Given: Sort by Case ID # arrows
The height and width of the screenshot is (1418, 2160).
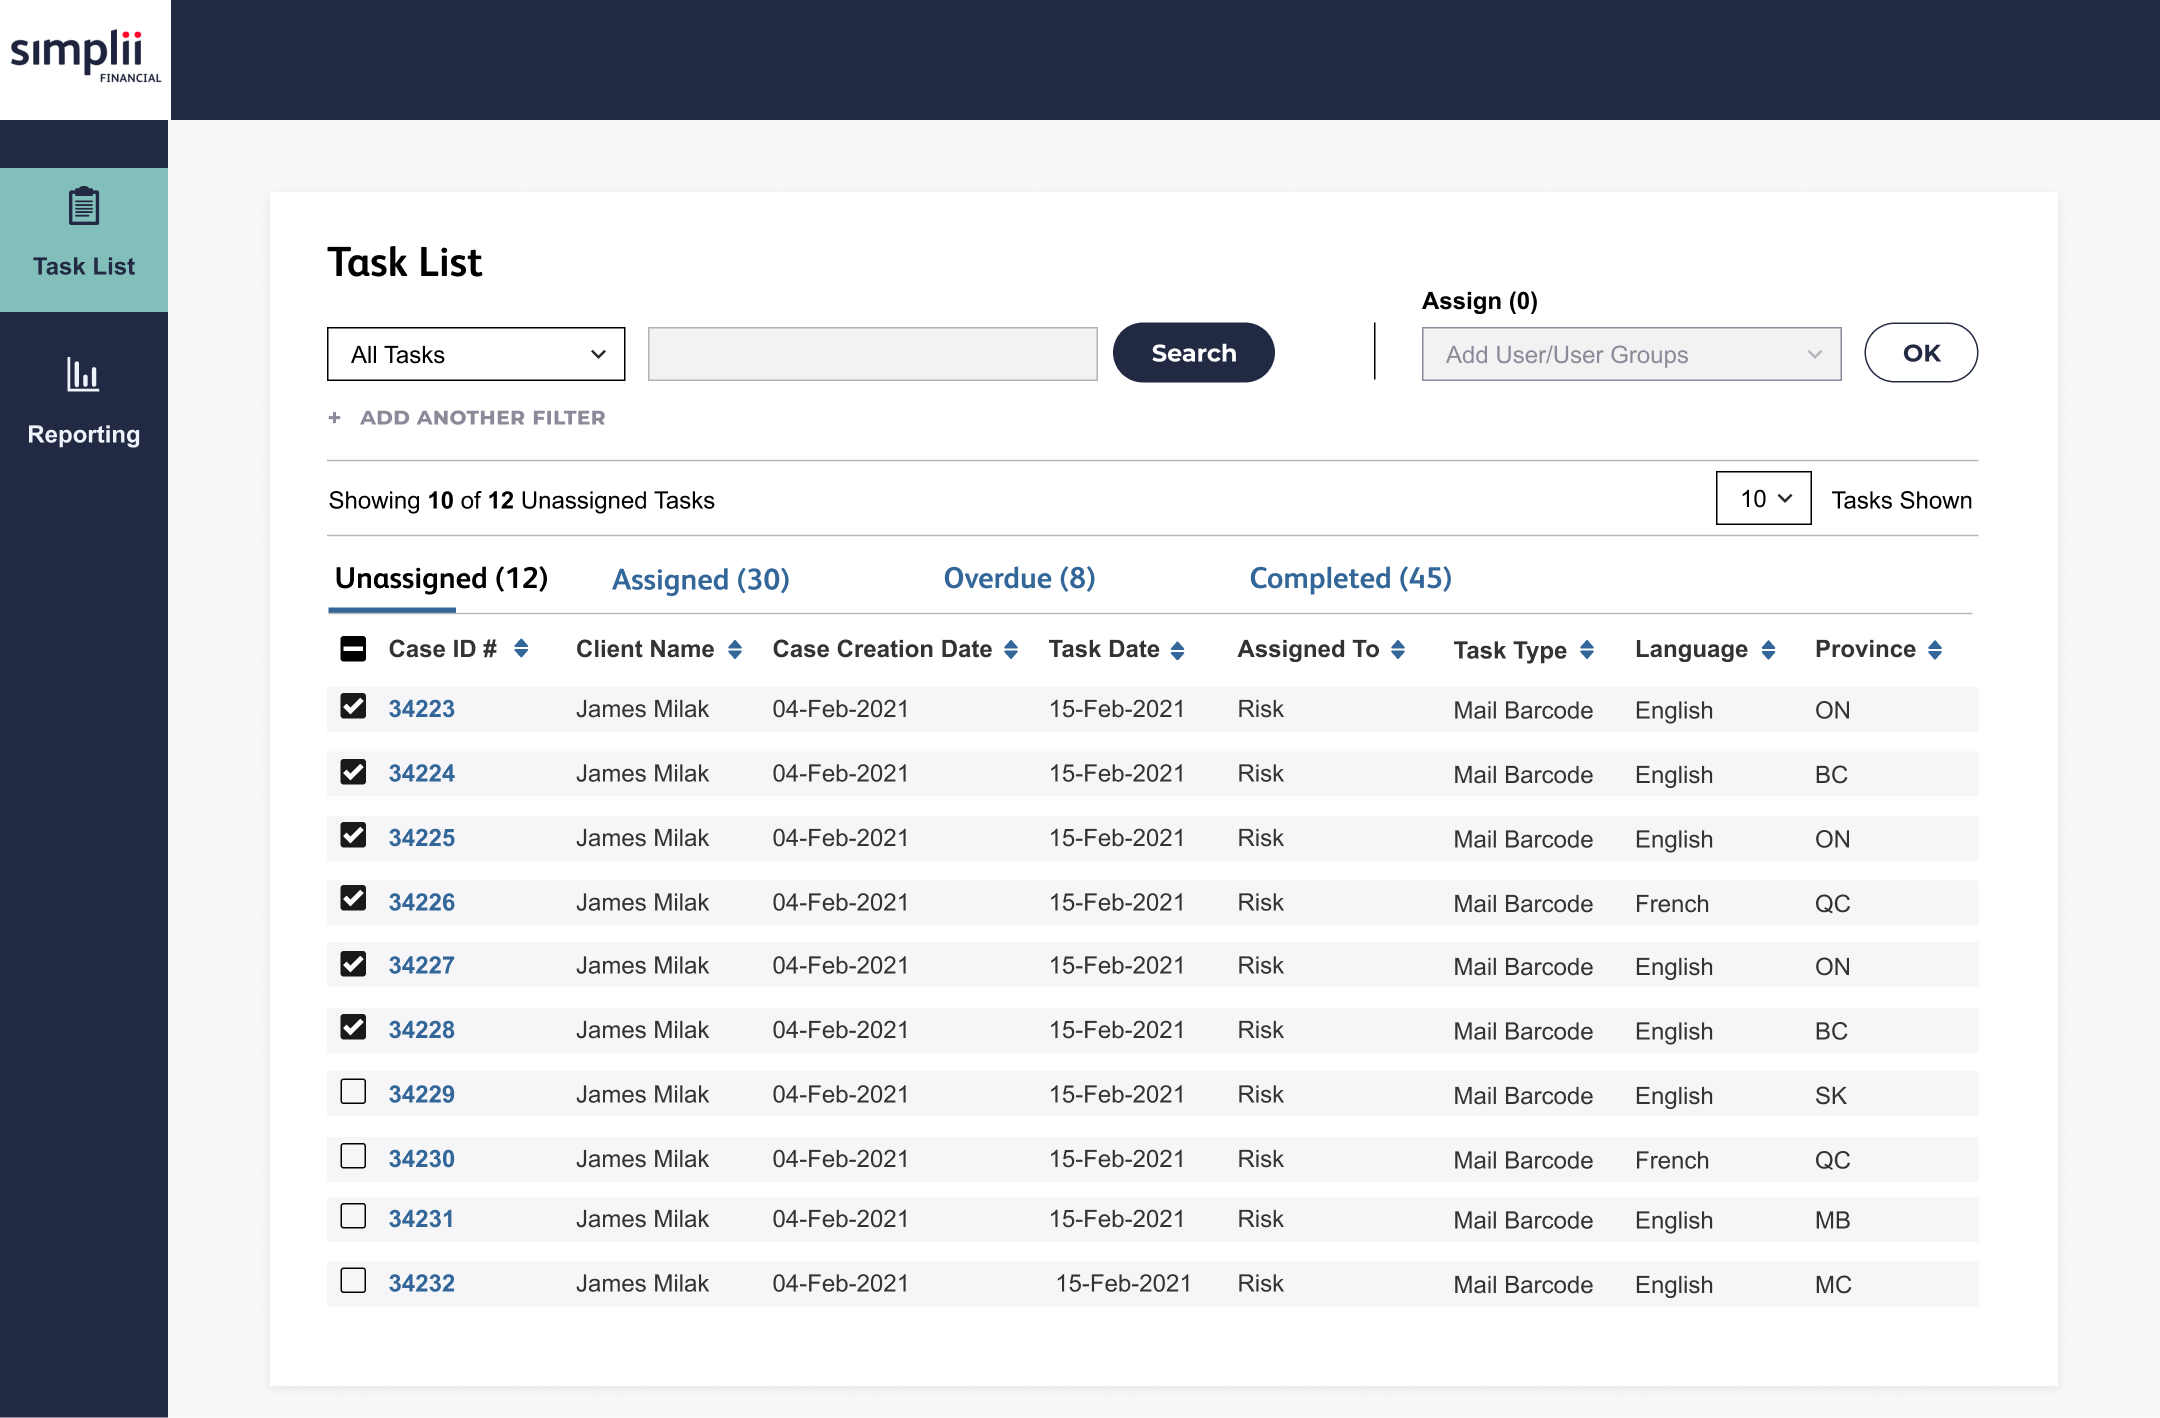Looking at the screenshot, I should click(x=521, y=649).
